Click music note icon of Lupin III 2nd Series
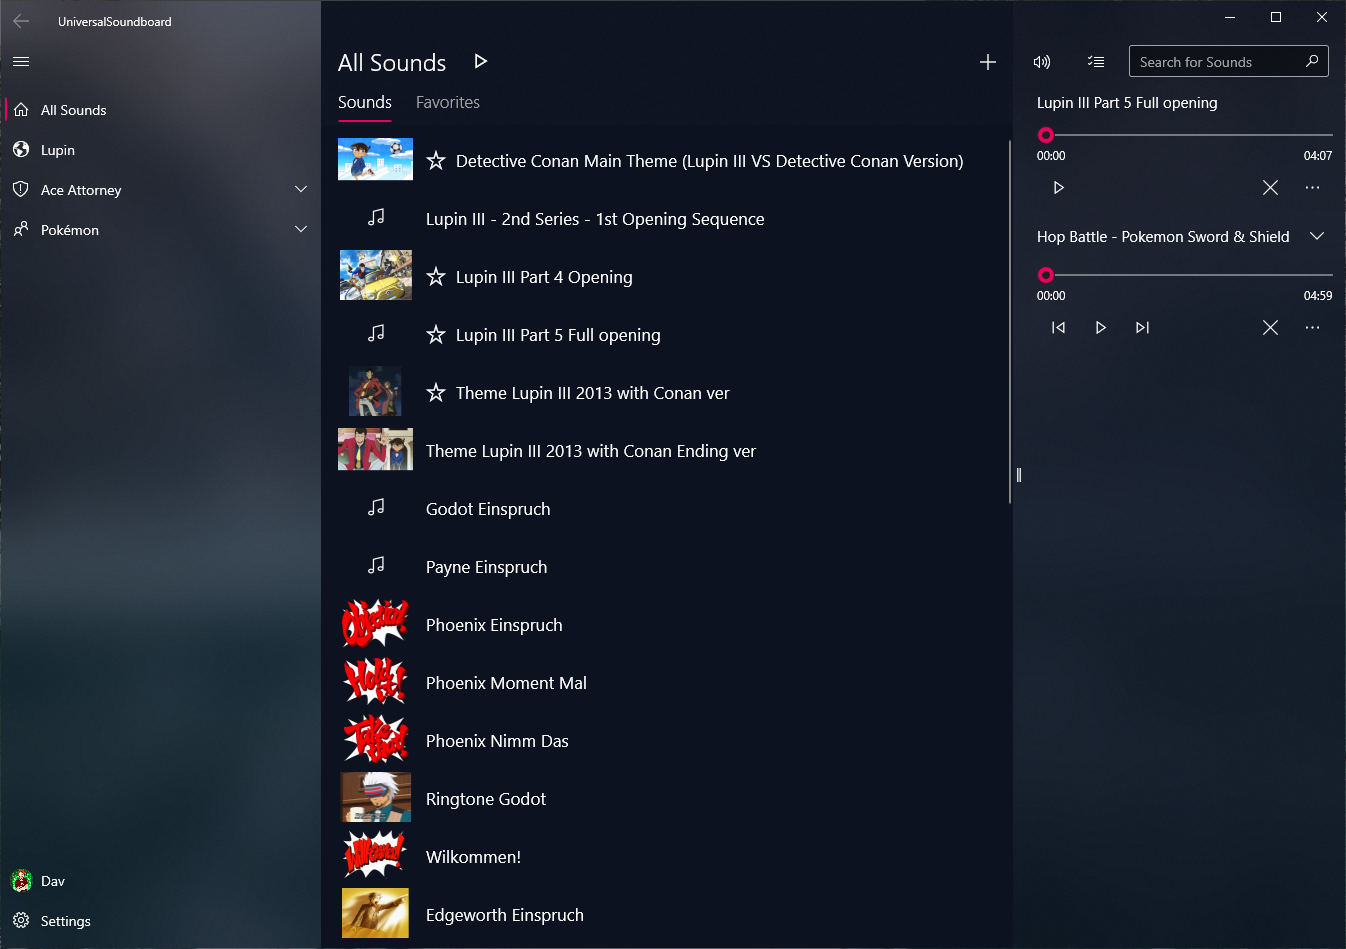1346x949 pixels. pyautogui.click(x=376, y=217)
